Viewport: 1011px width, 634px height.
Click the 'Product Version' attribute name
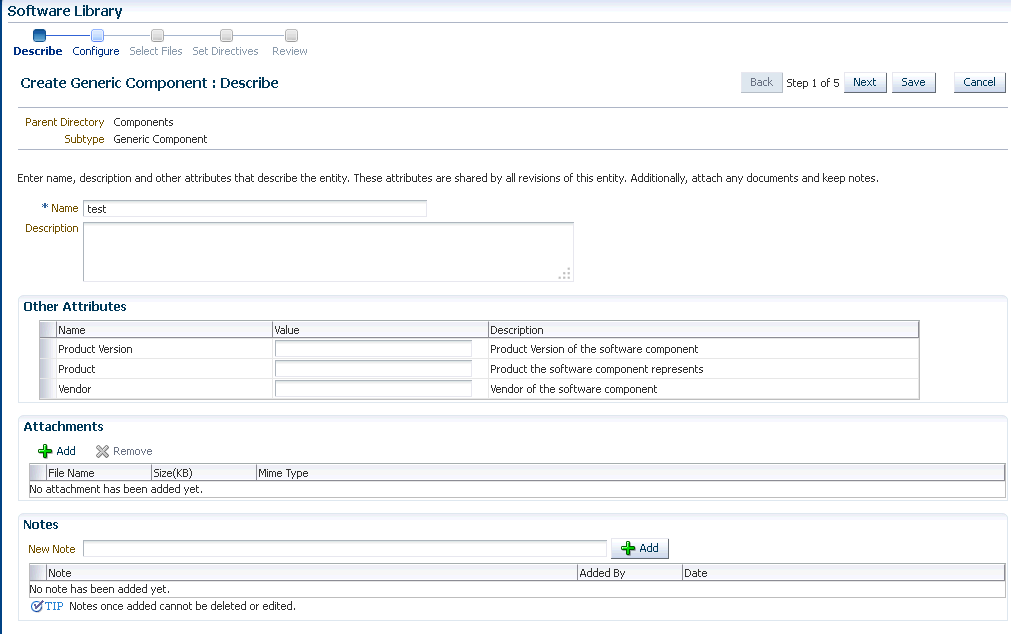(x=95, y=349)
